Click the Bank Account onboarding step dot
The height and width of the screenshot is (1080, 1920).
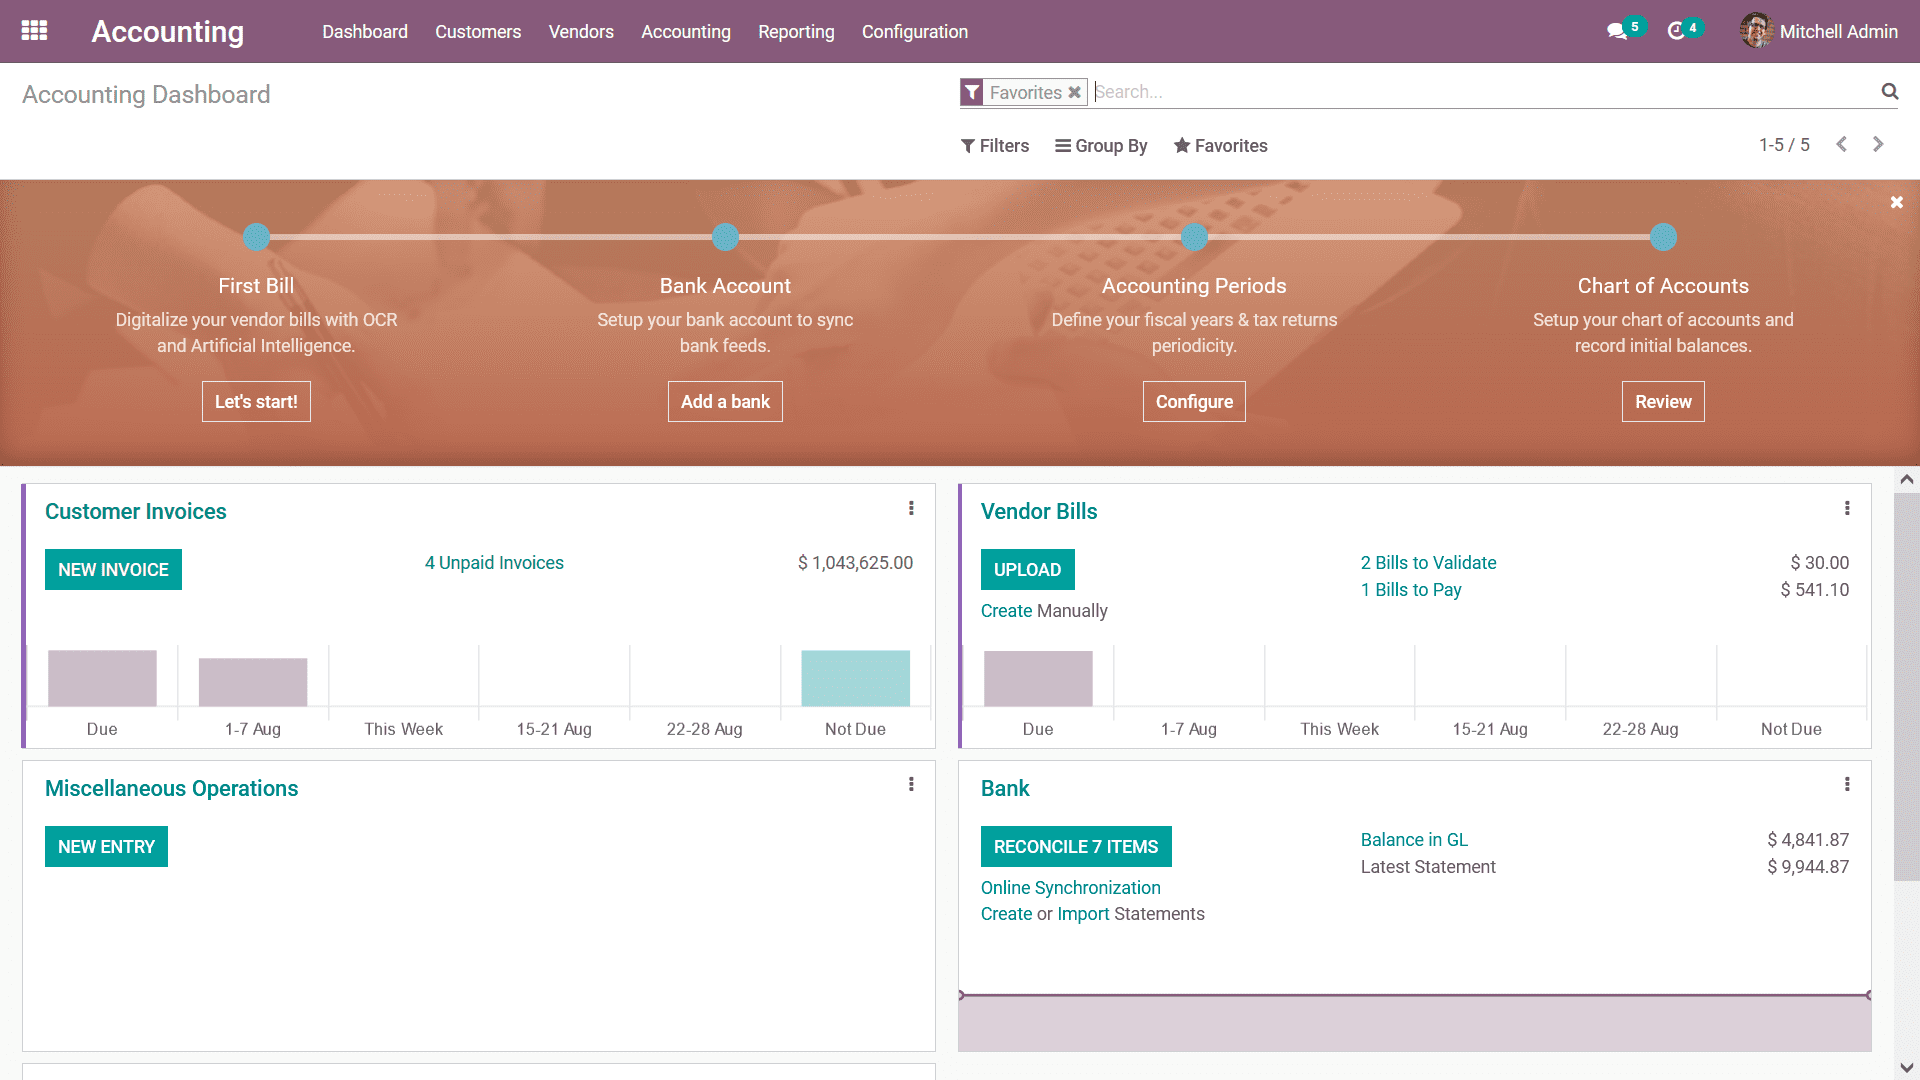click(725, 237)
